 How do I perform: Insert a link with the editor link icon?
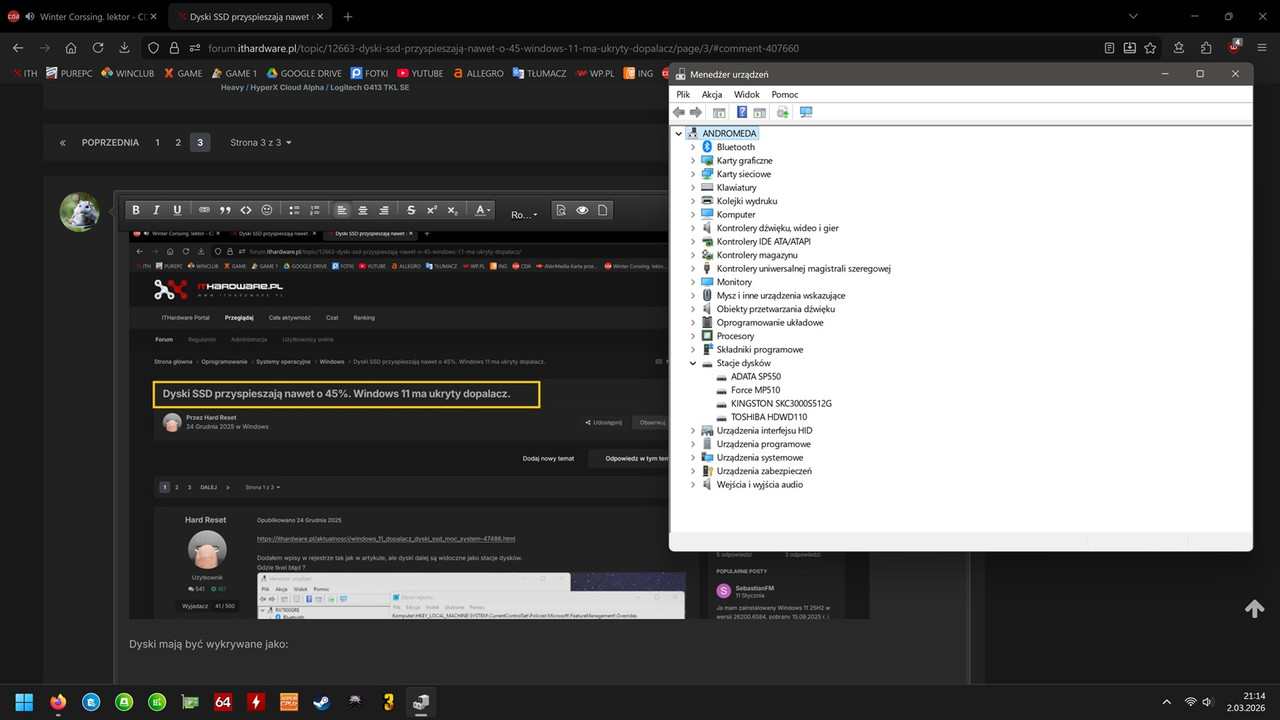point(204,210)
